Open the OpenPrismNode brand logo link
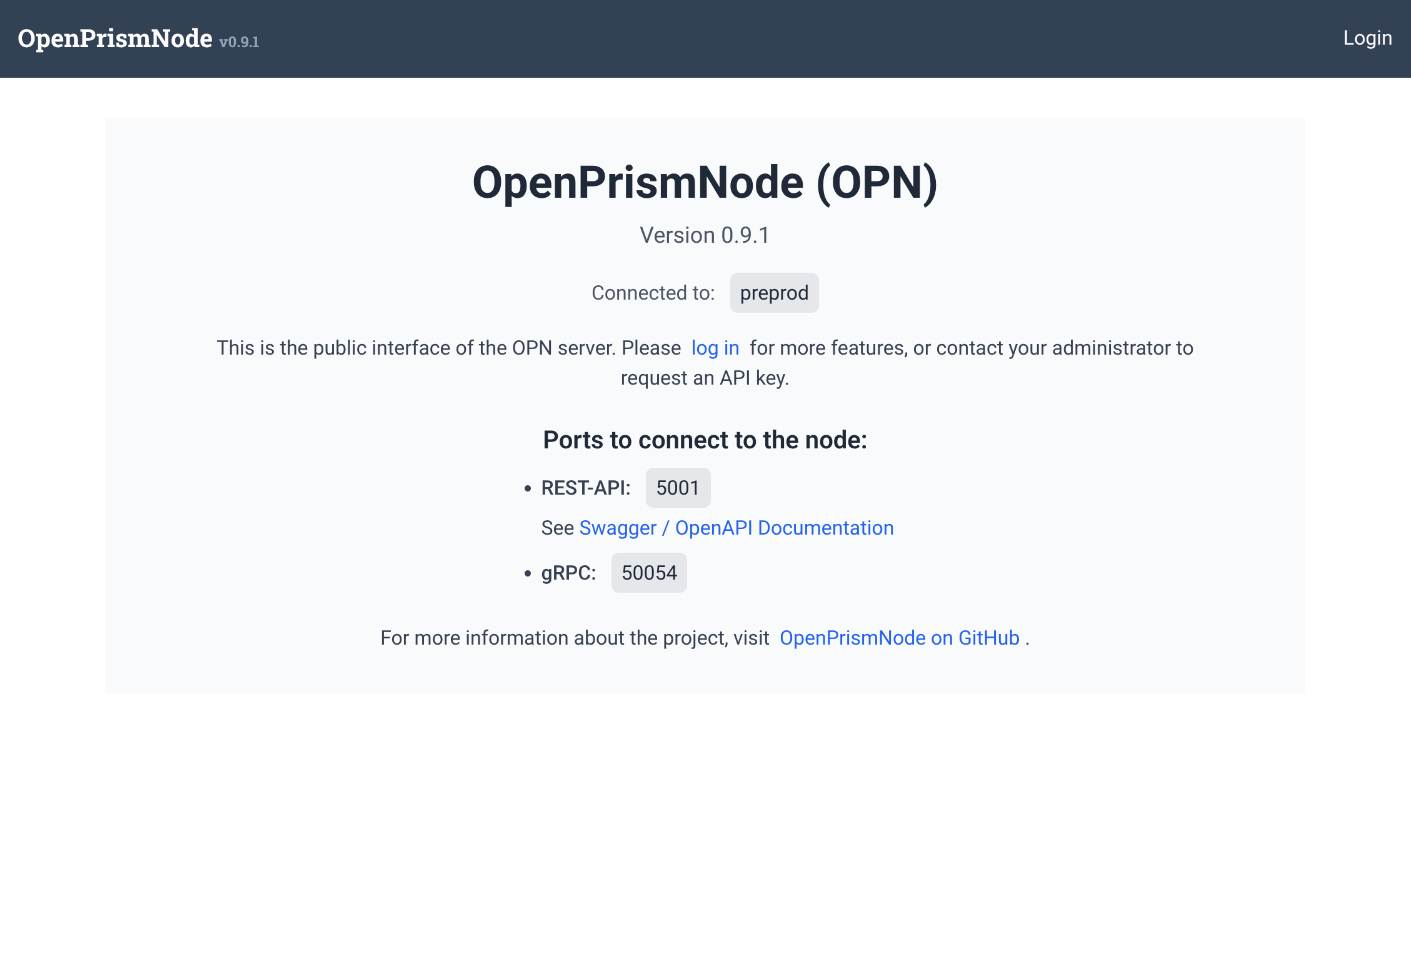 (x=115, y=38)
